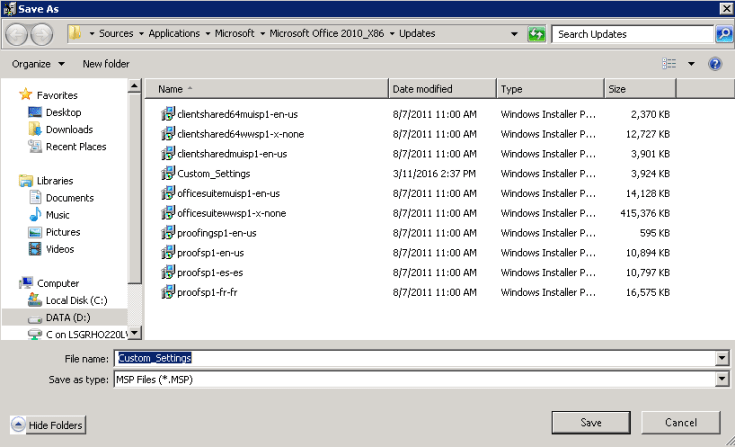Image resolution: width=735 pixels, height=447 pixels.
Task: Open the Help question mark icon
Action: (x=715, y=64)
